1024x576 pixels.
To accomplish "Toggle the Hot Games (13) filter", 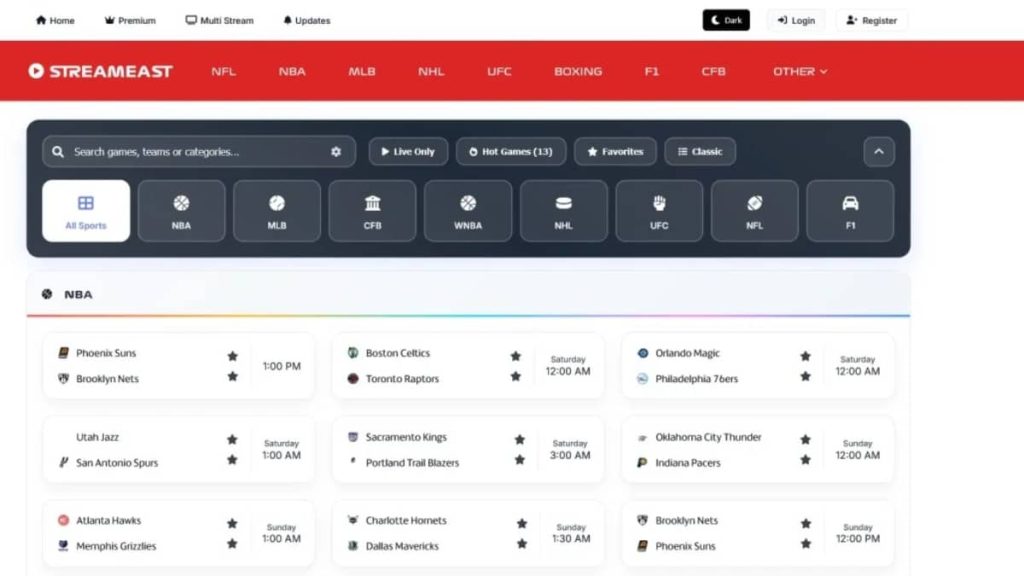I will [511, 152].
